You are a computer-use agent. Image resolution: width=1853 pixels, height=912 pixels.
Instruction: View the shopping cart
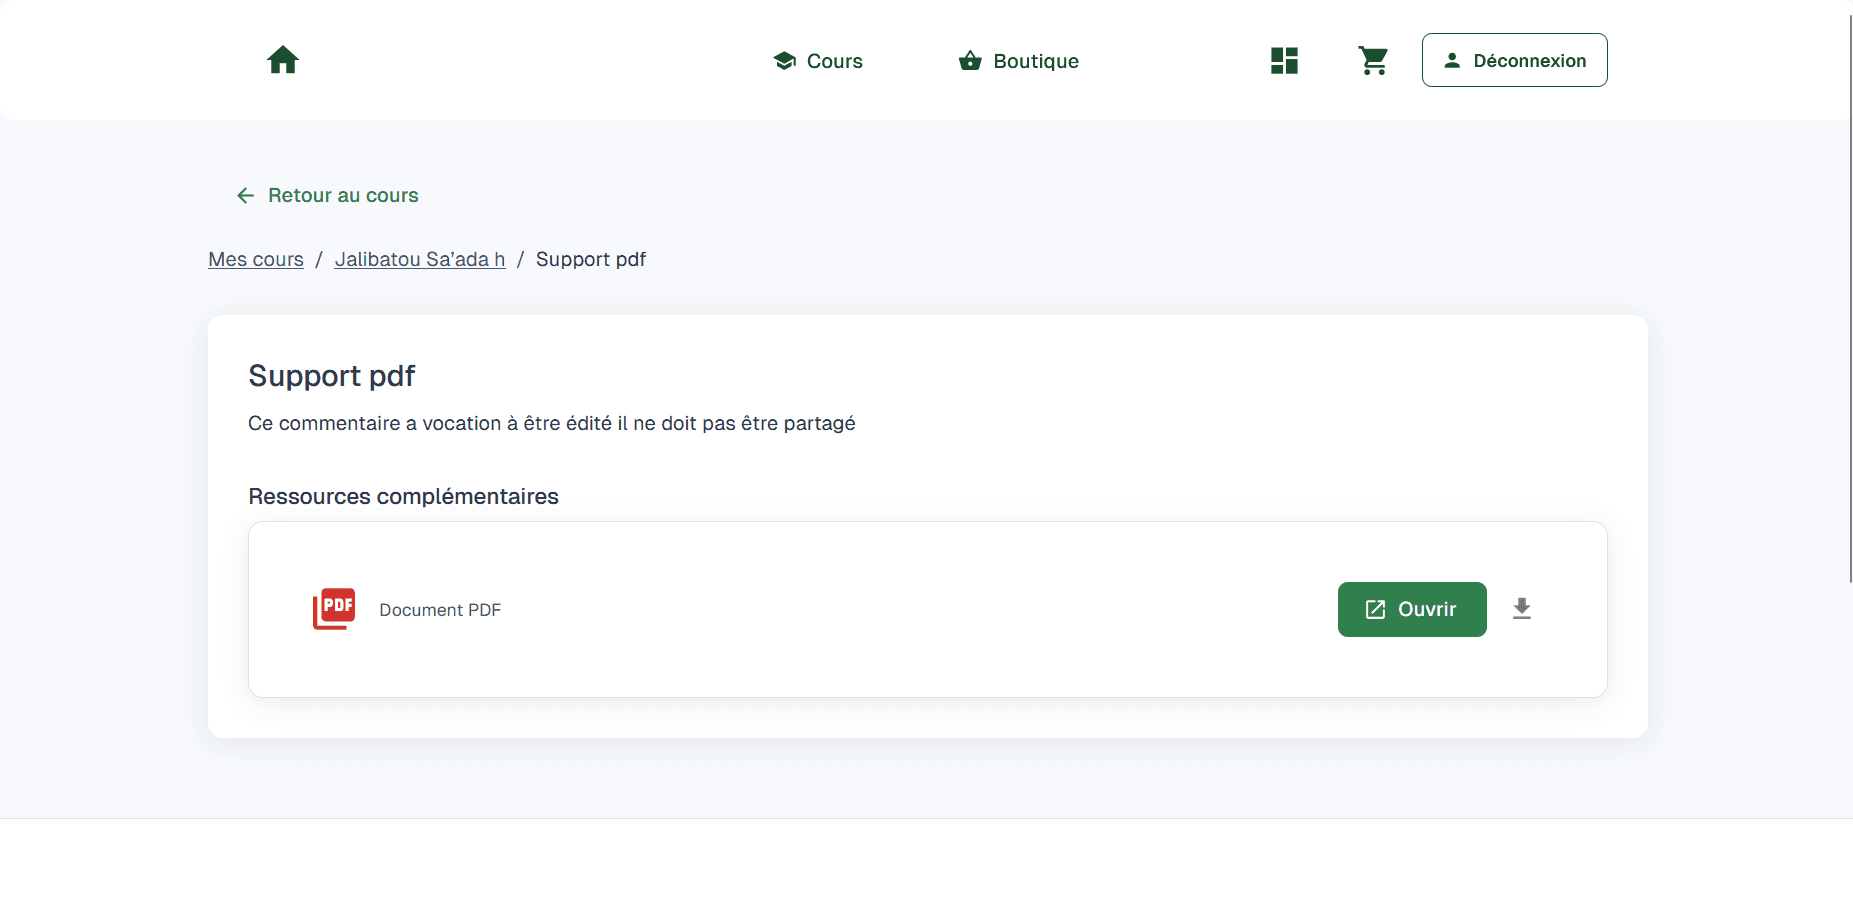click(x=1373, y=61)
